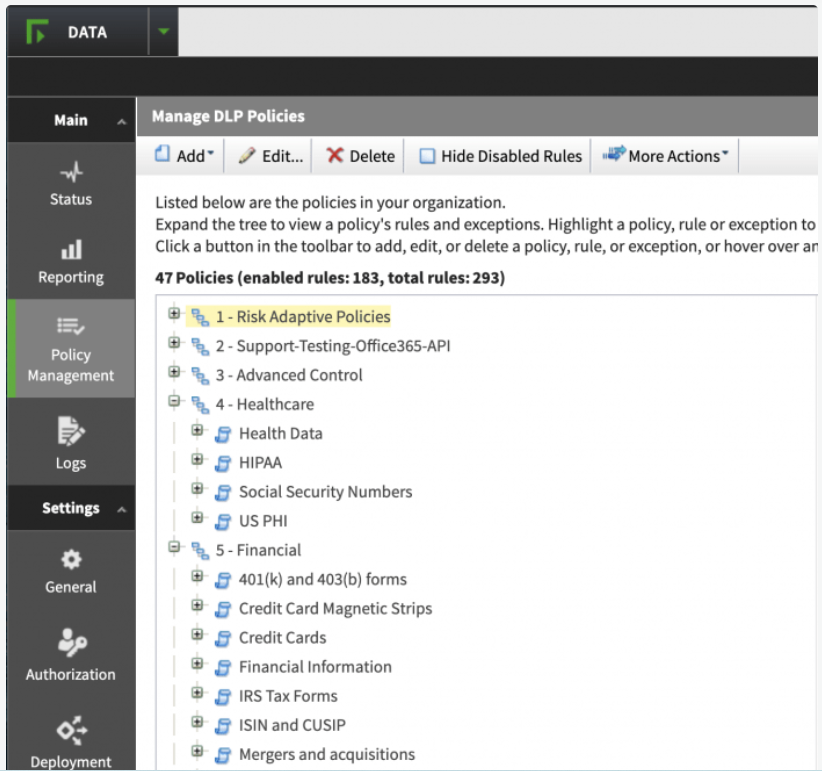Click the Edit toolbar button
This screenshot has width=822, height=771.
(271, 156)
